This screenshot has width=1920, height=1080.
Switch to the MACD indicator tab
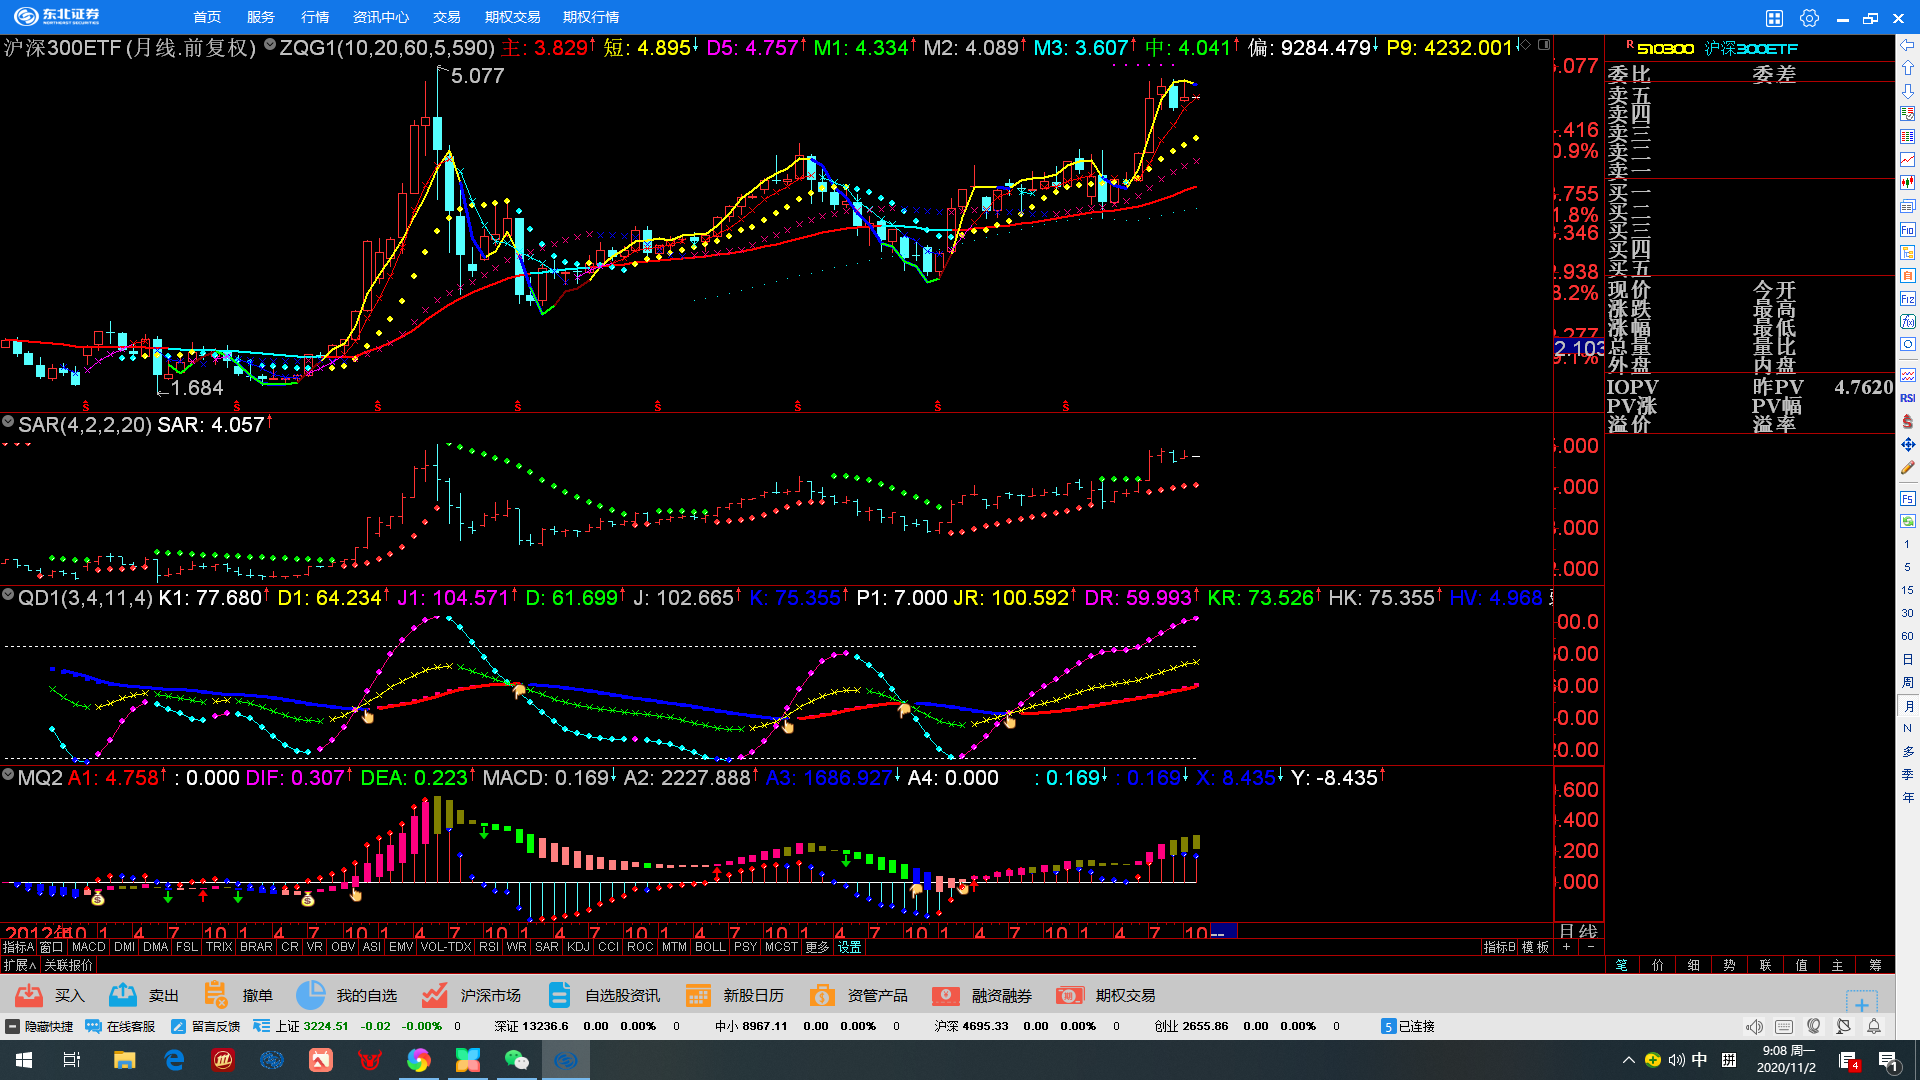pyautogui.click(x=88, y=947)
